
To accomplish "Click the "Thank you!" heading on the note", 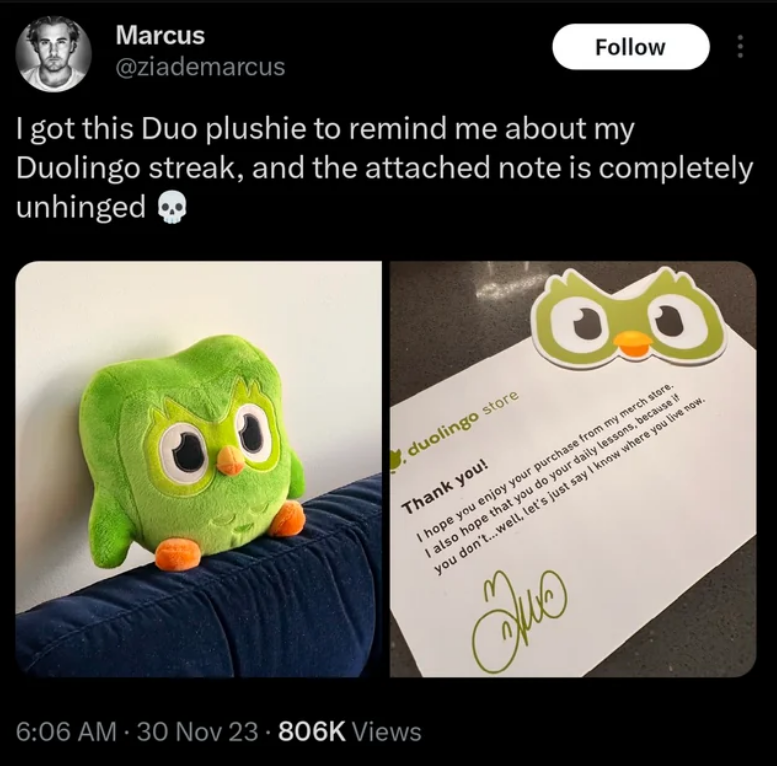I will coord(446,487).
